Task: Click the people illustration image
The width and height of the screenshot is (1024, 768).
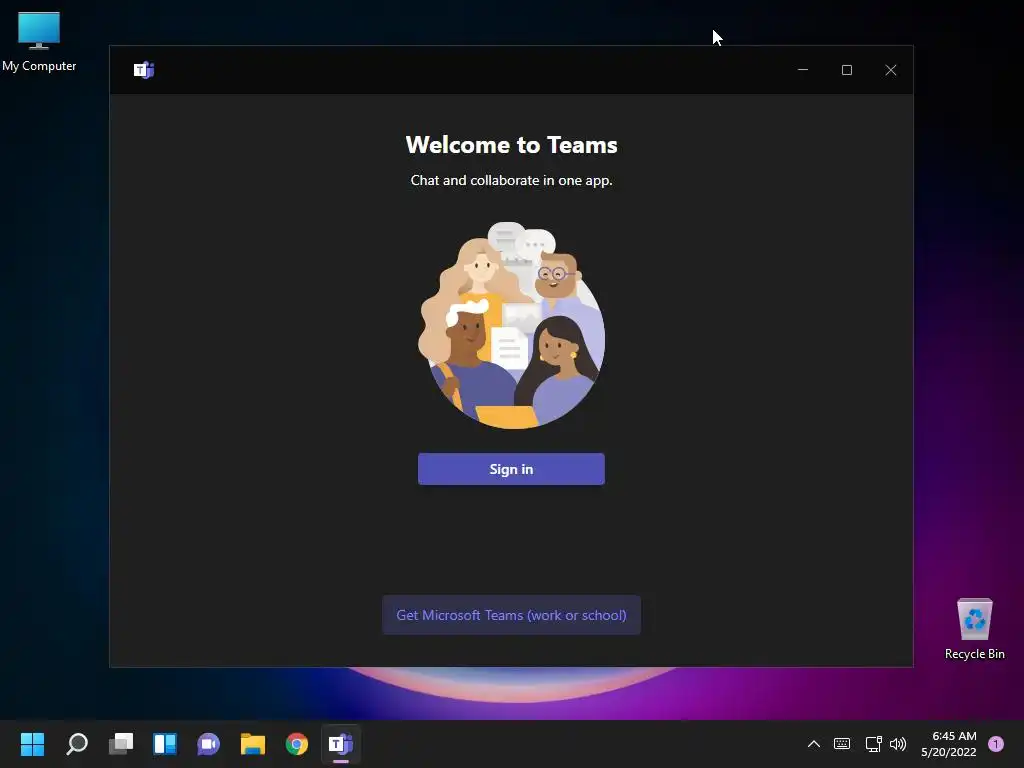Action: coord(511,325)
